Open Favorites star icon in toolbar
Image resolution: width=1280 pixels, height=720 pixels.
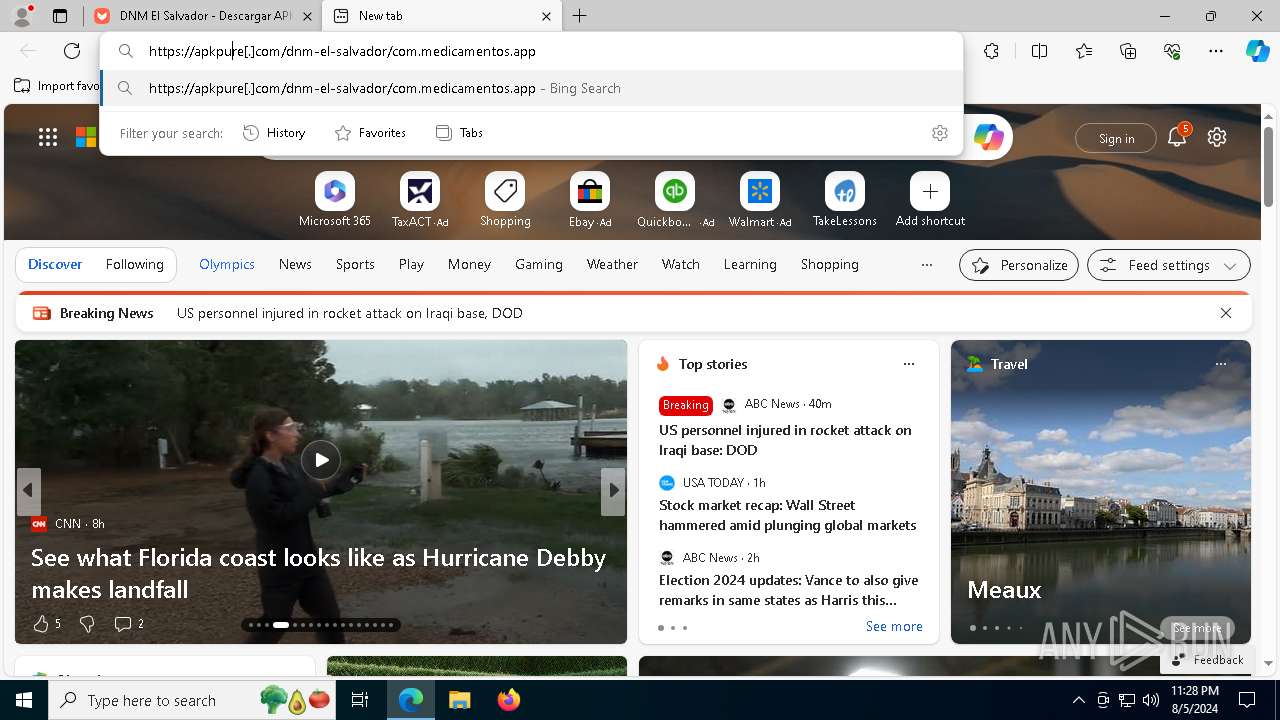coord(1084,51)
